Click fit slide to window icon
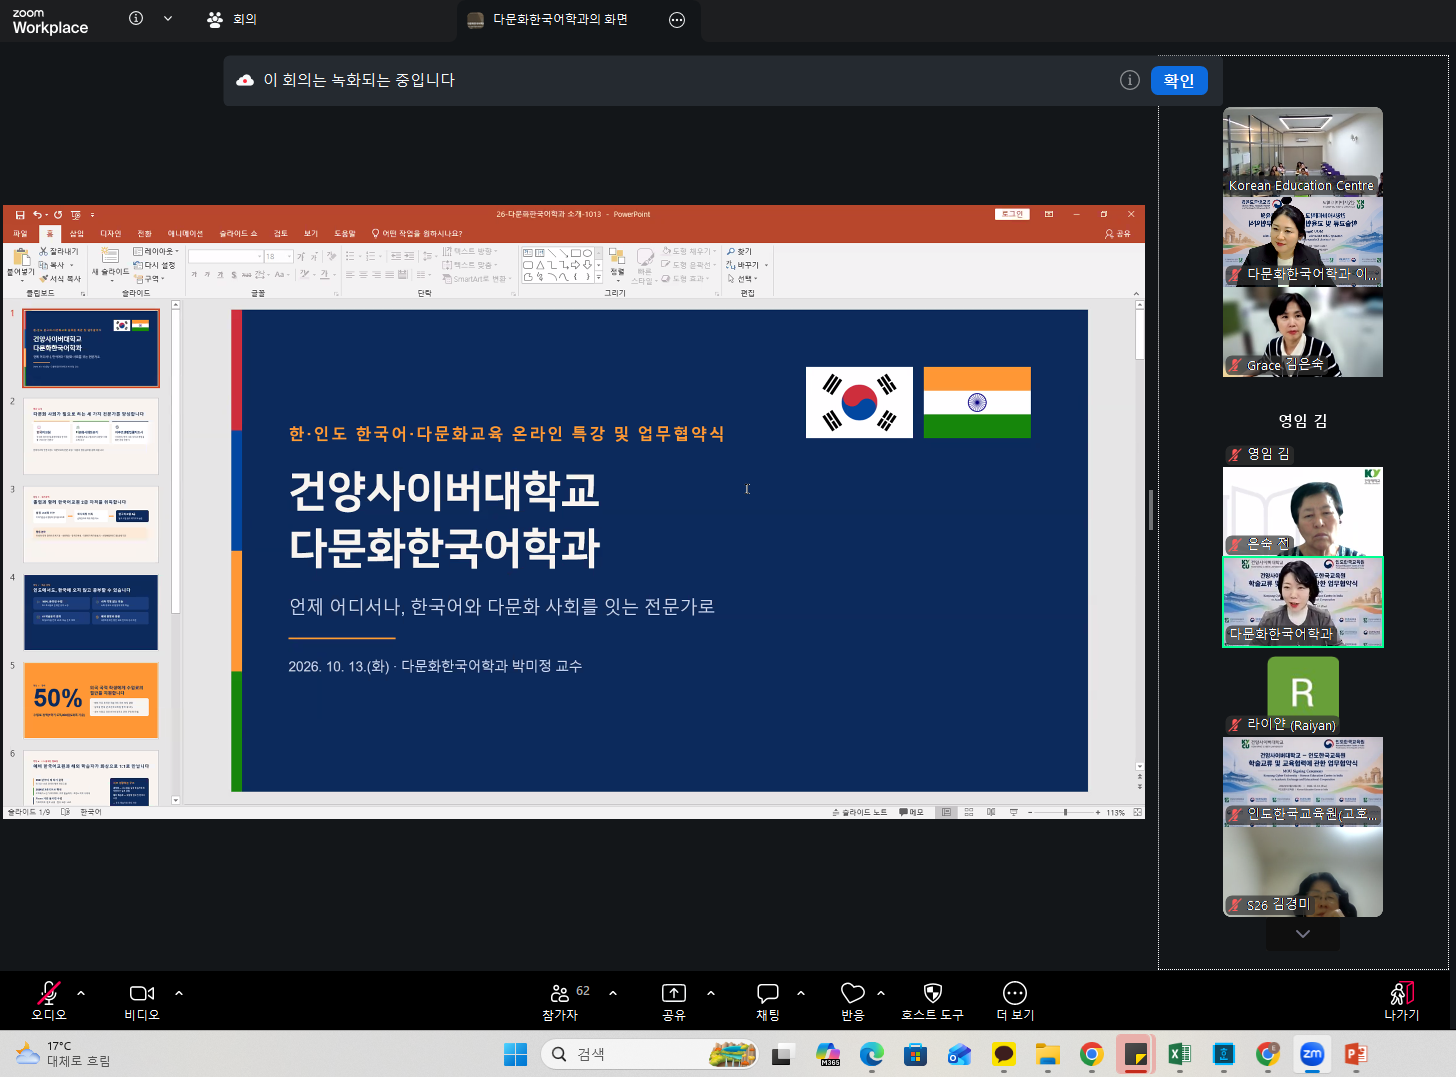1456x1077 pixels. (1138, 812)
